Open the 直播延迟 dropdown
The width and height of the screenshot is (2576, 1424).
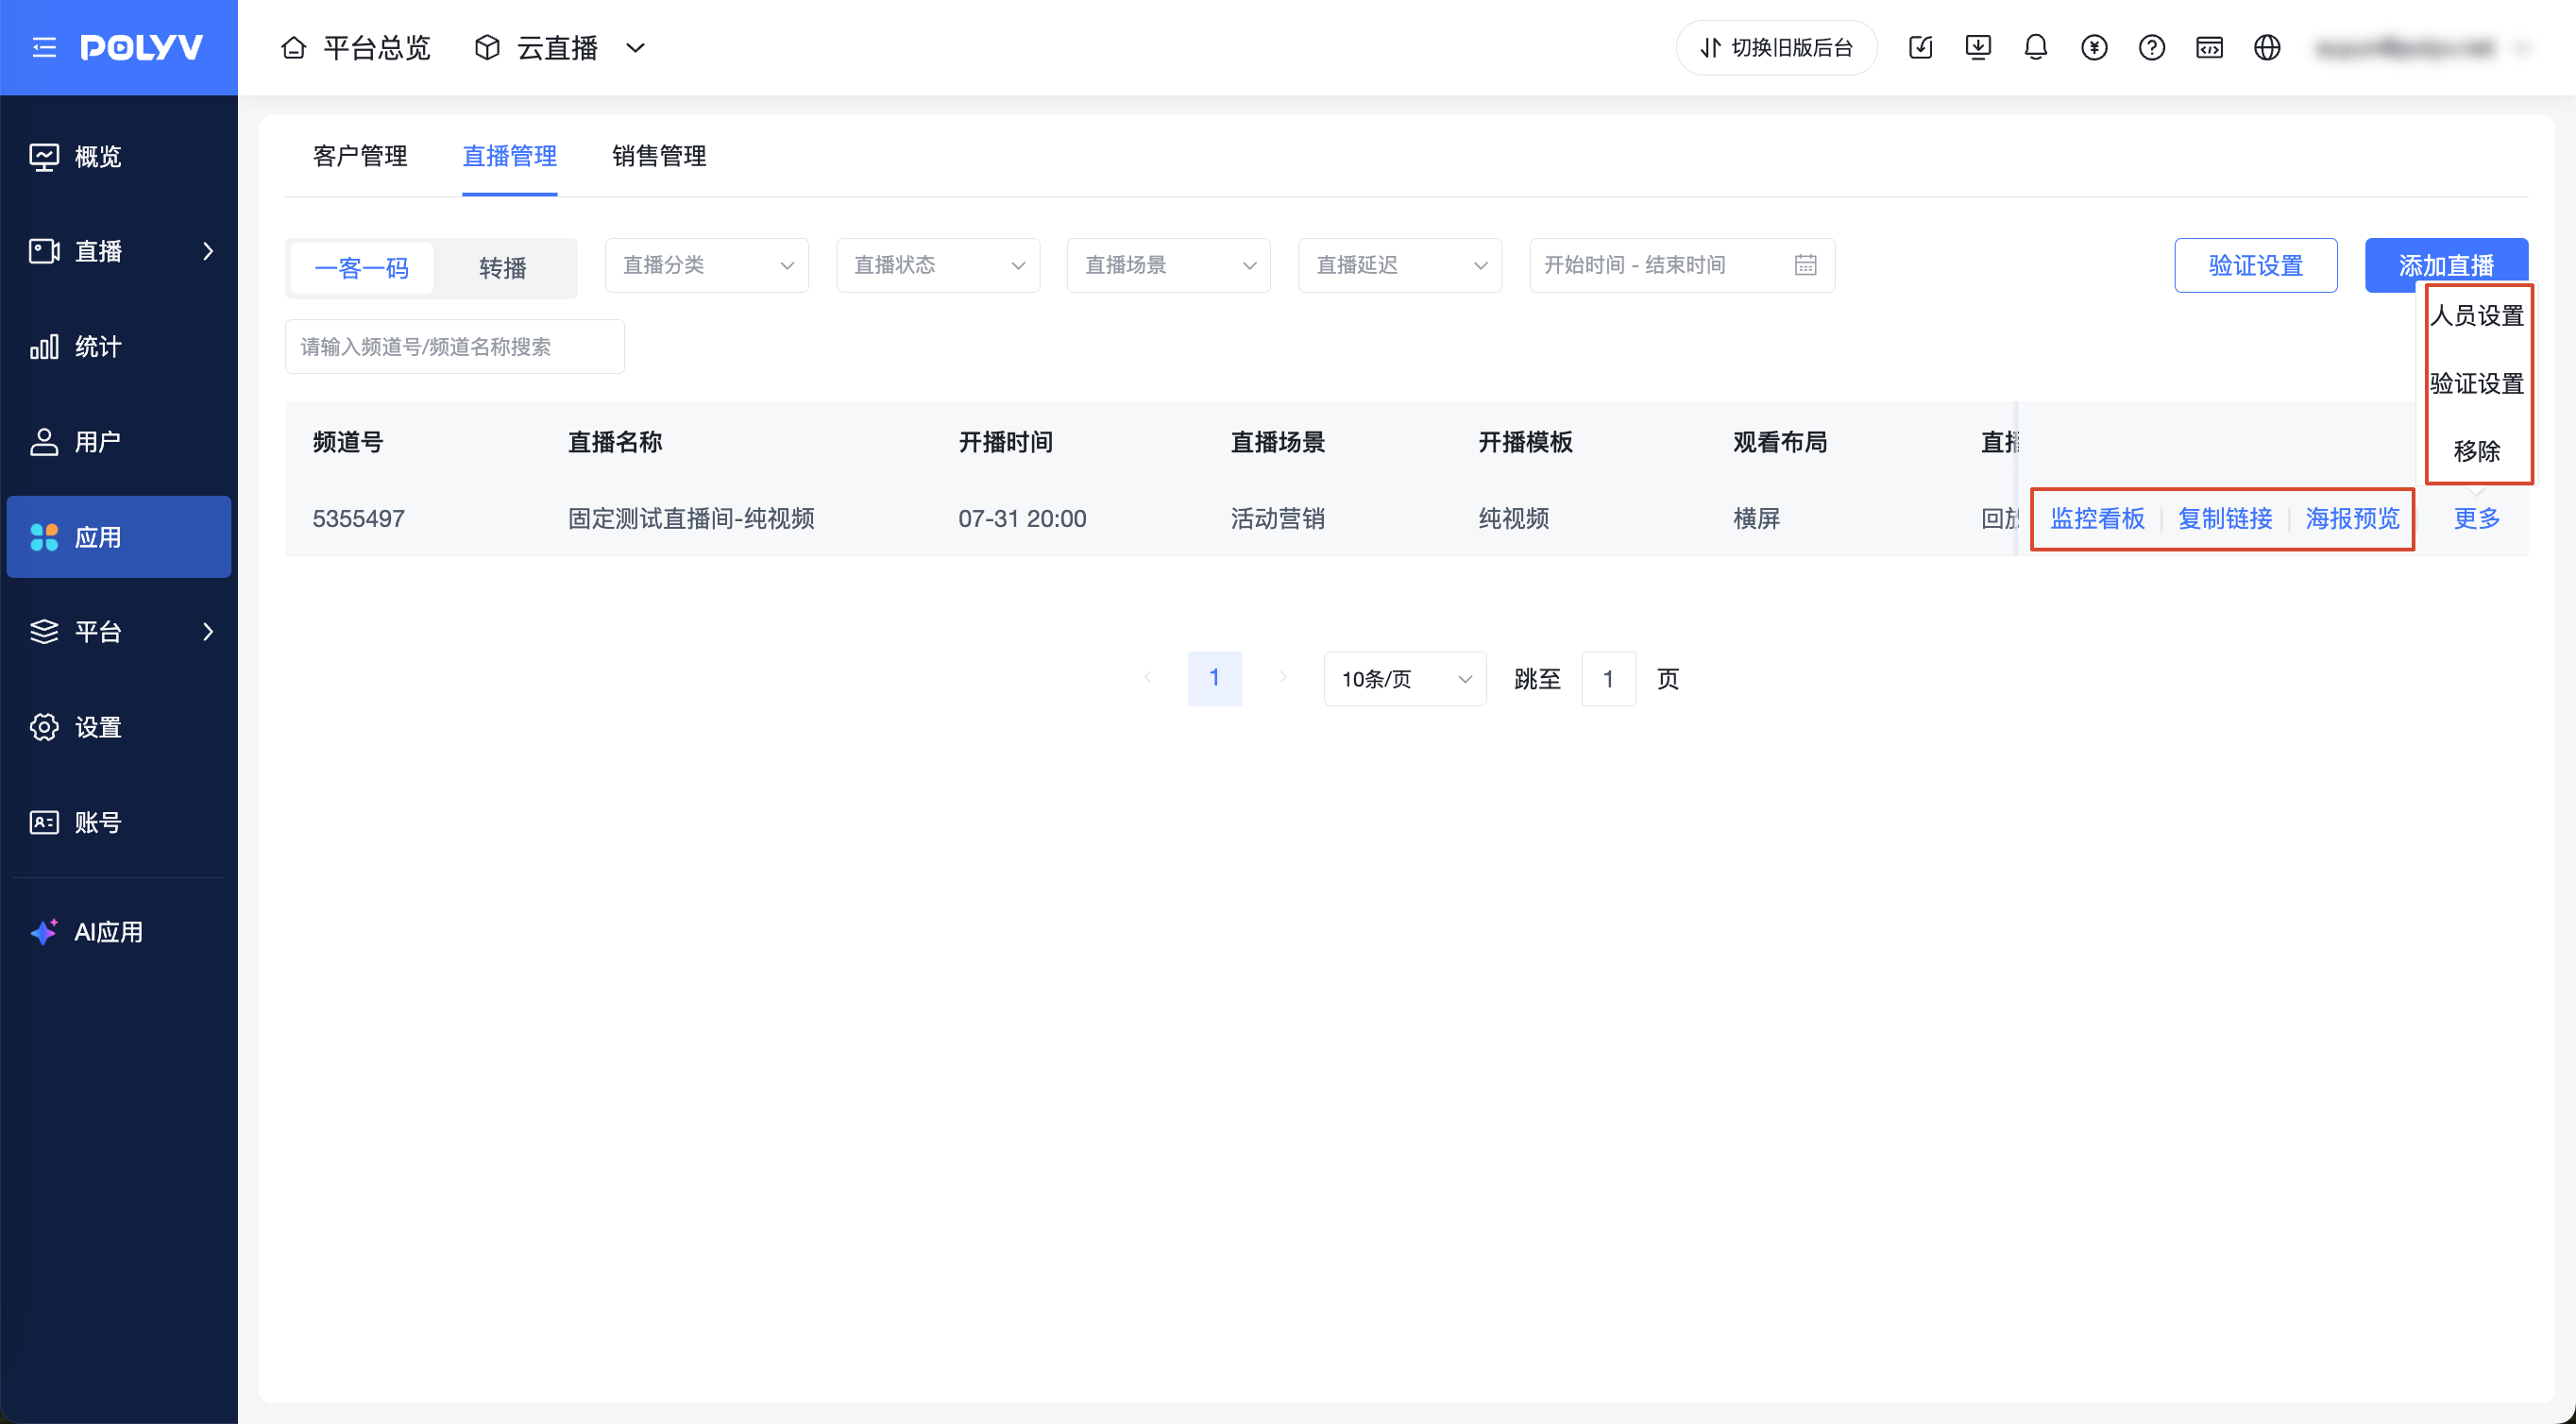click(1400, 265)
